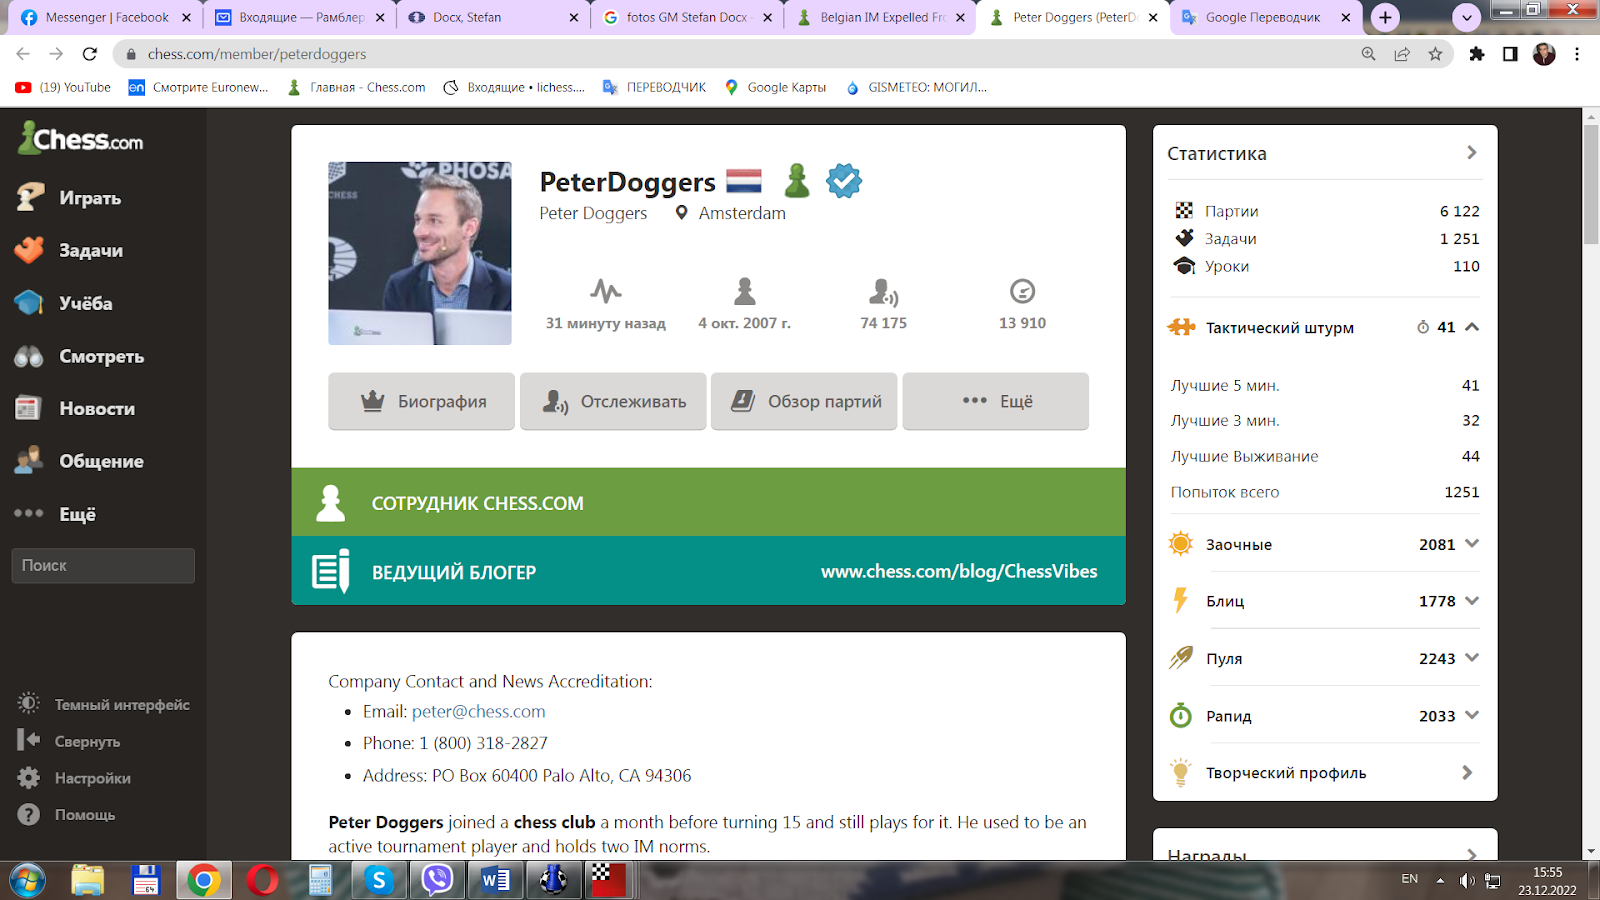Click the joined-date person icon
The width and height of the screenshot is (1600, 900).
point(745,291)
